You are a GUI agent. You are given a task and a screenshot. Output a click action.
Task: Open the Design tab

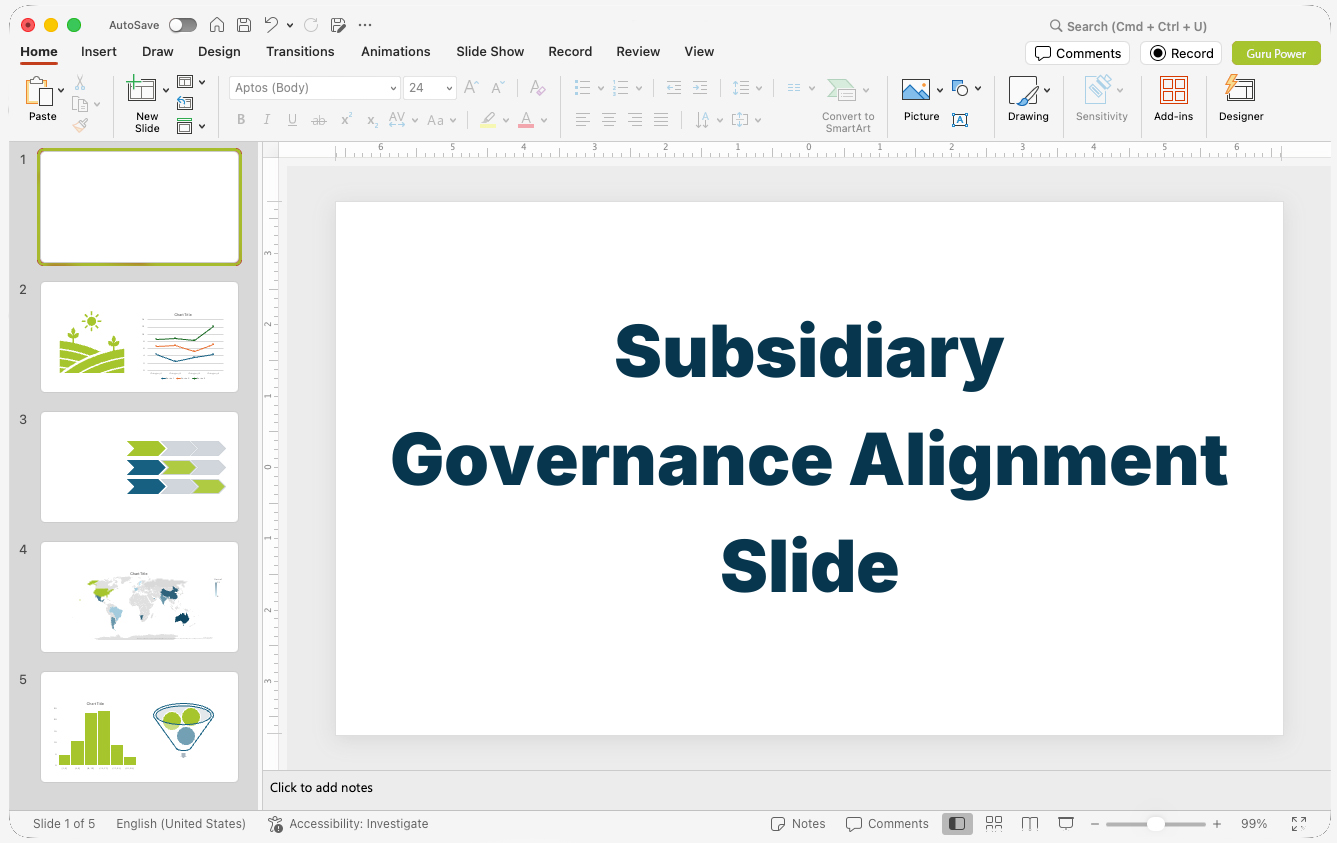tap(219, 52)
